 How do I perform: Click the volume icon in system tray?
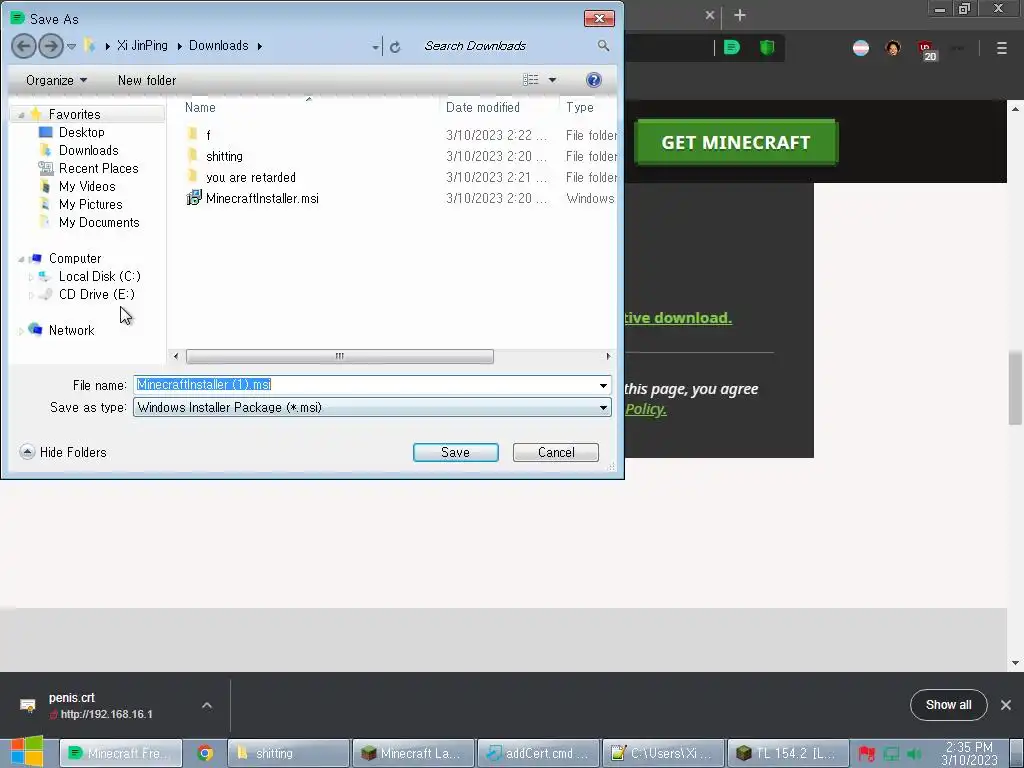point(914,754)
